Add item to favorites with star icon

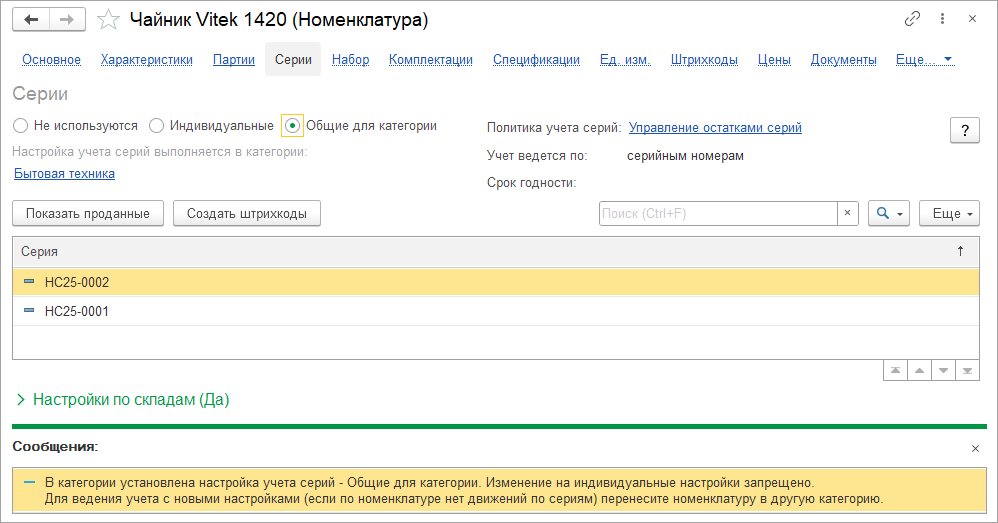tap(110, 19)
